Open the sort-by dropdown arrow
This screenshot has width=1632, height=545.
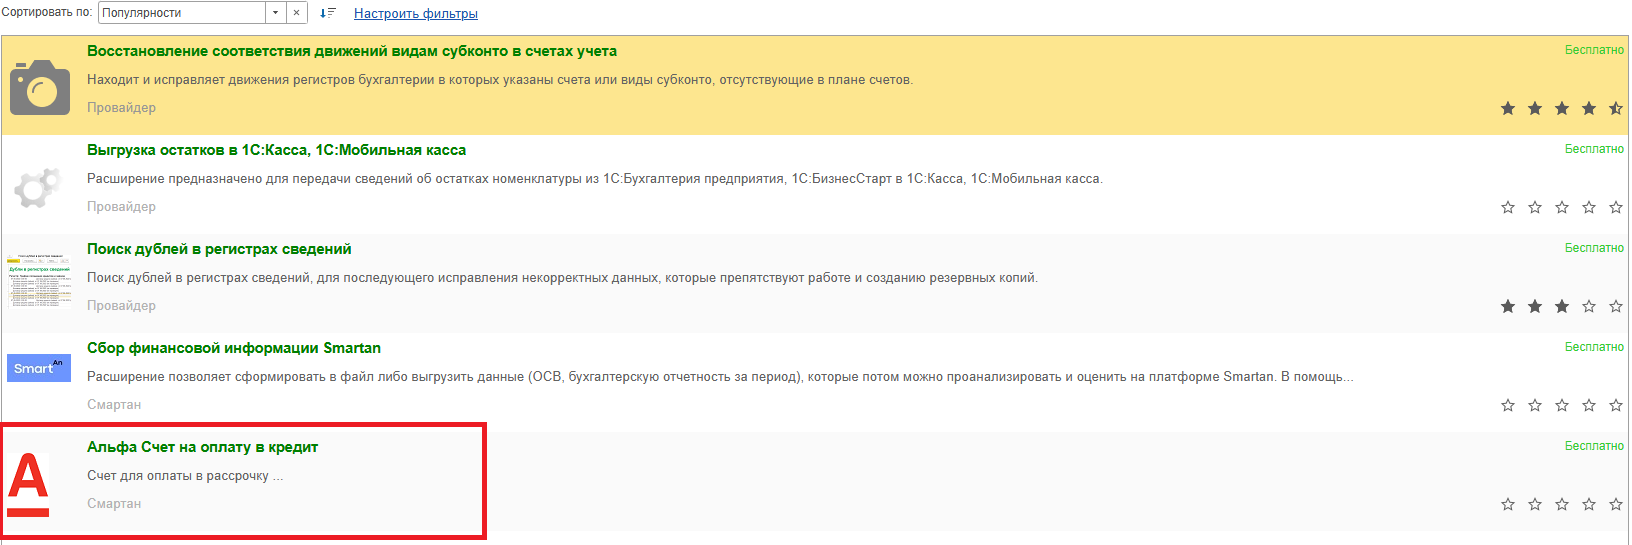[x=276, y=13]
